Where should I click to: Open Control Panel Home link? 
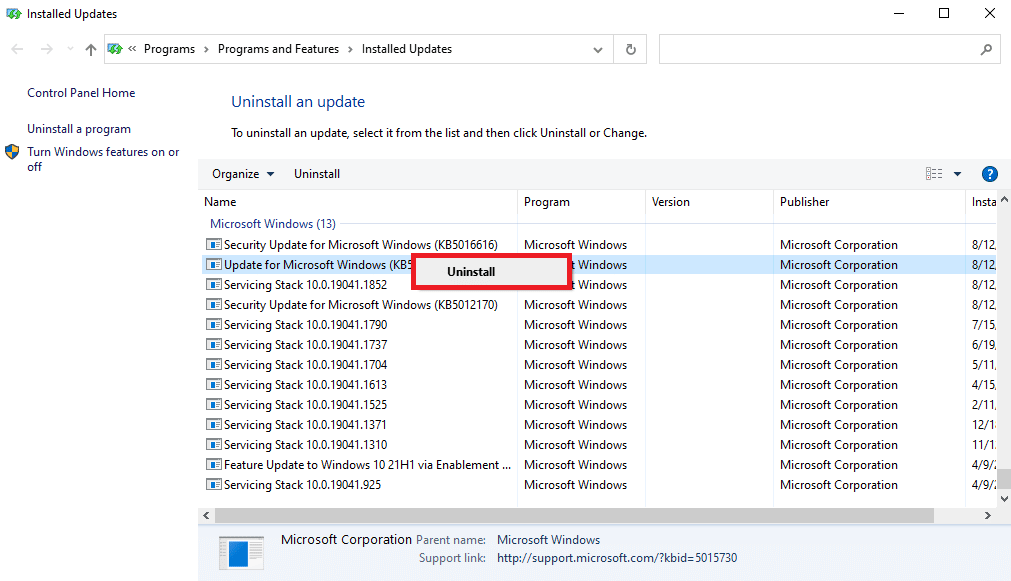[x=81, y=93]
